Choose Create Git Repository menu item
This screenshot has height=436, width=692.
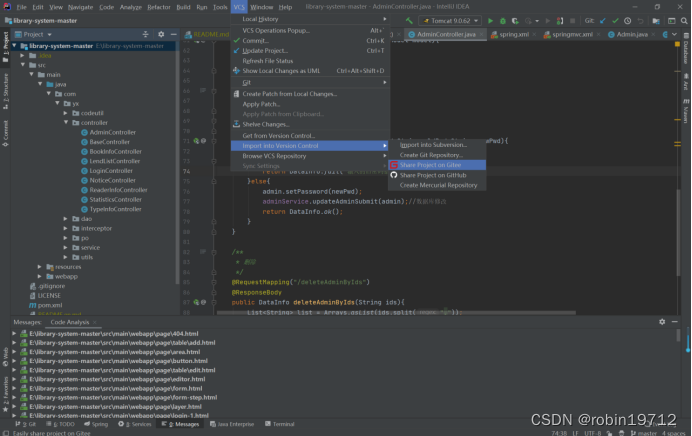pyautogui.click(x=437, y=155)
